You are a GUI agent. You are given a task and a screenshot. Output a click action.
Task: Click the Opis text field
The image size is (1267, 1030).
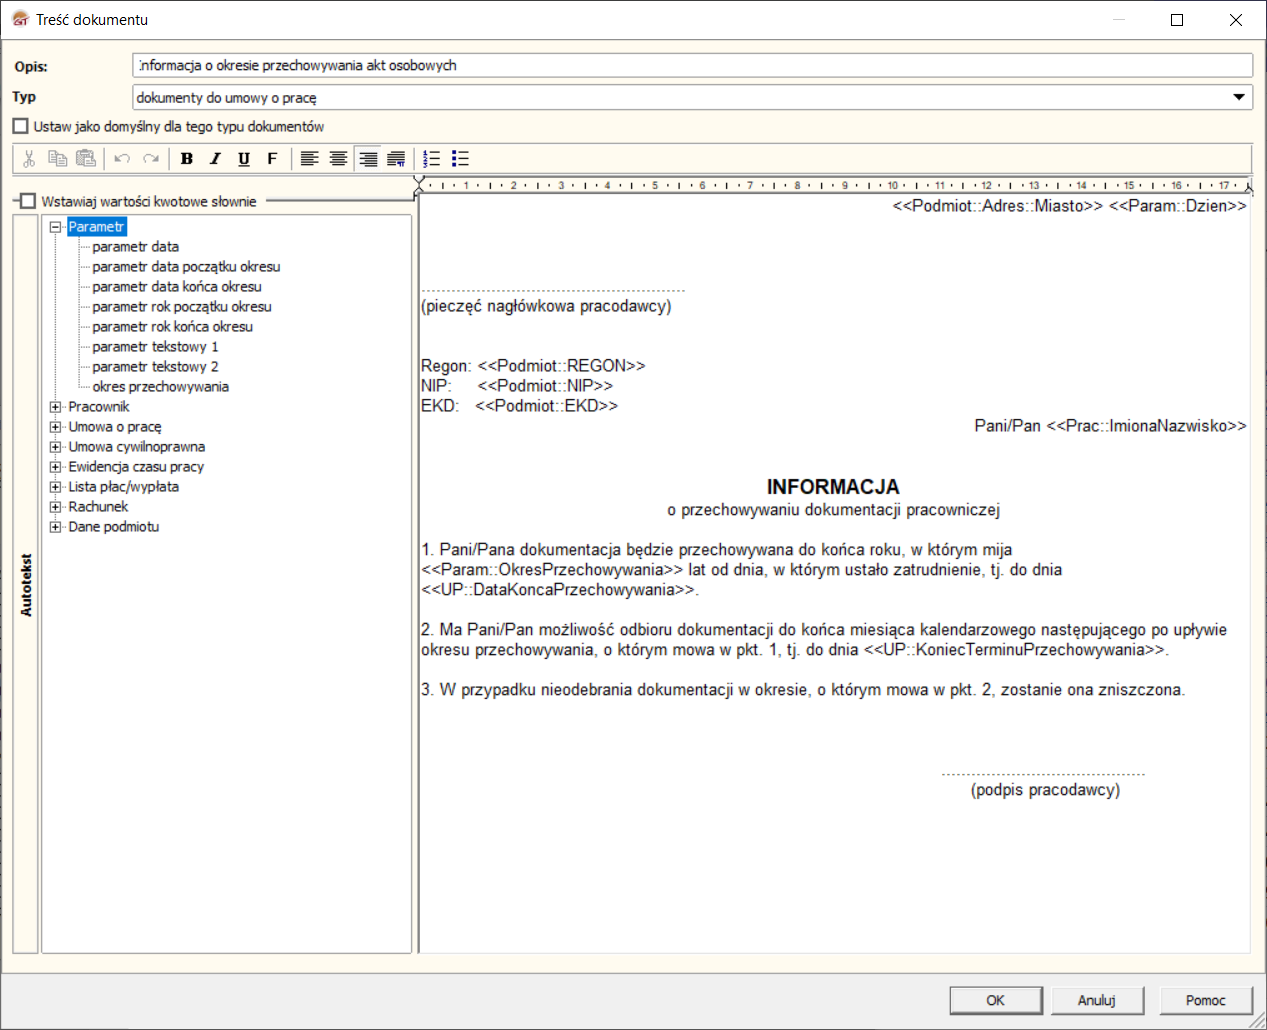[x=692, y=65]
